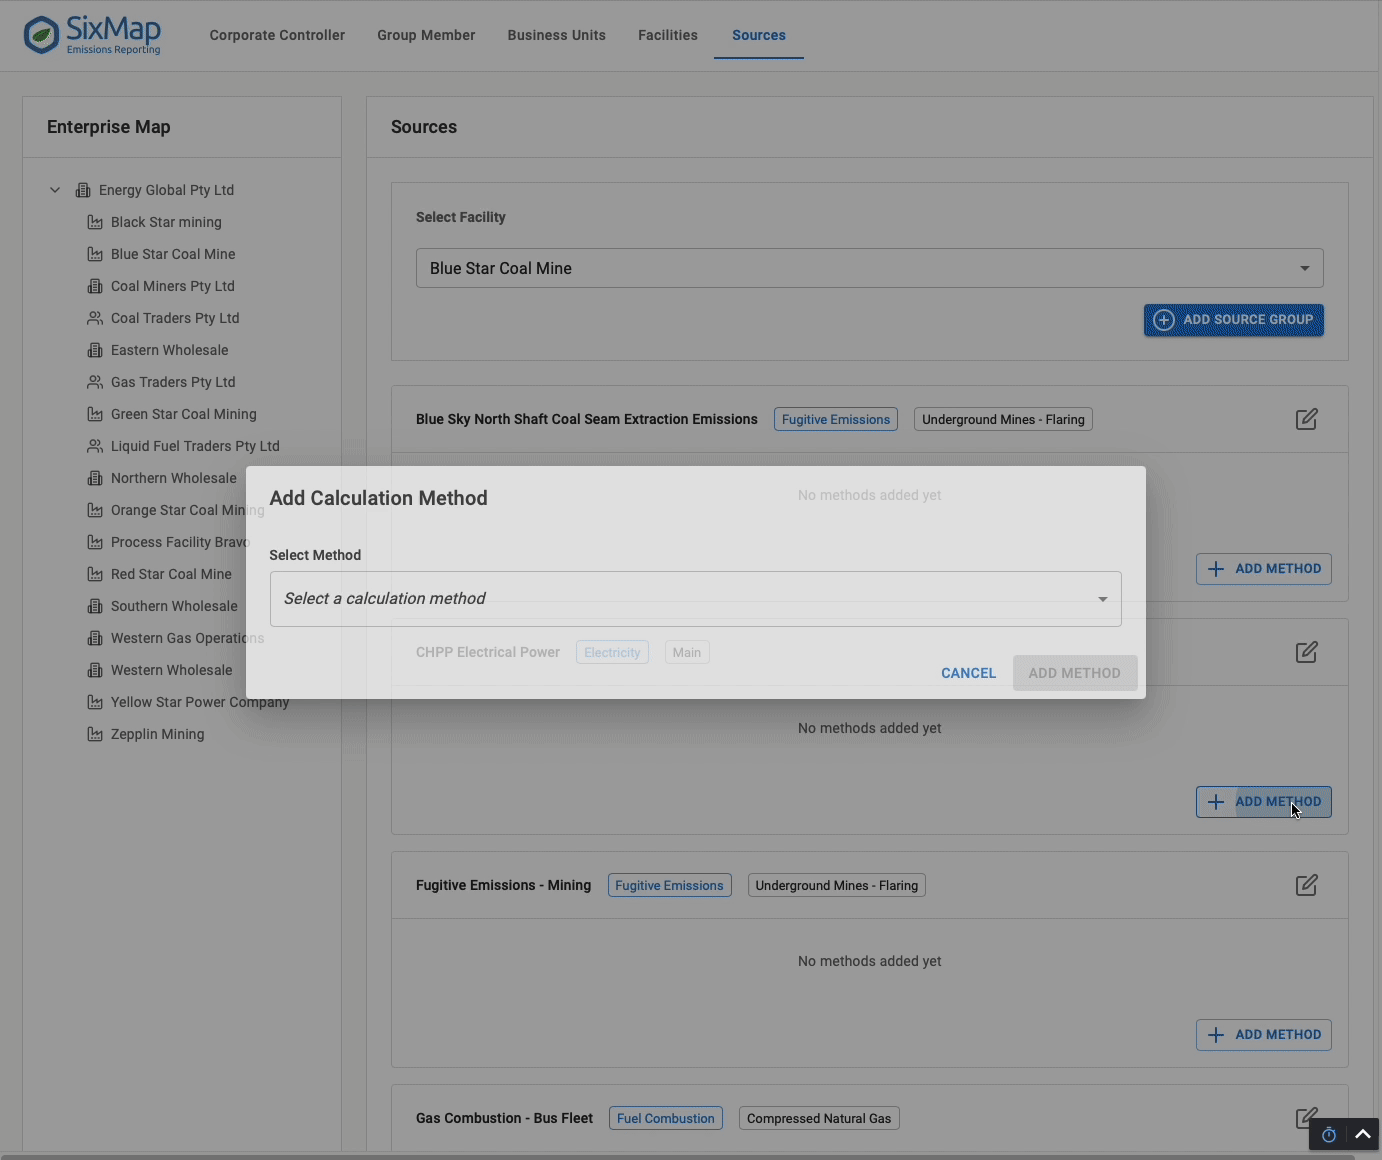Click the up chevron icon in bottom-right corner
Screen dimensions: 1382x1160
click(x=1362, y=1135)
